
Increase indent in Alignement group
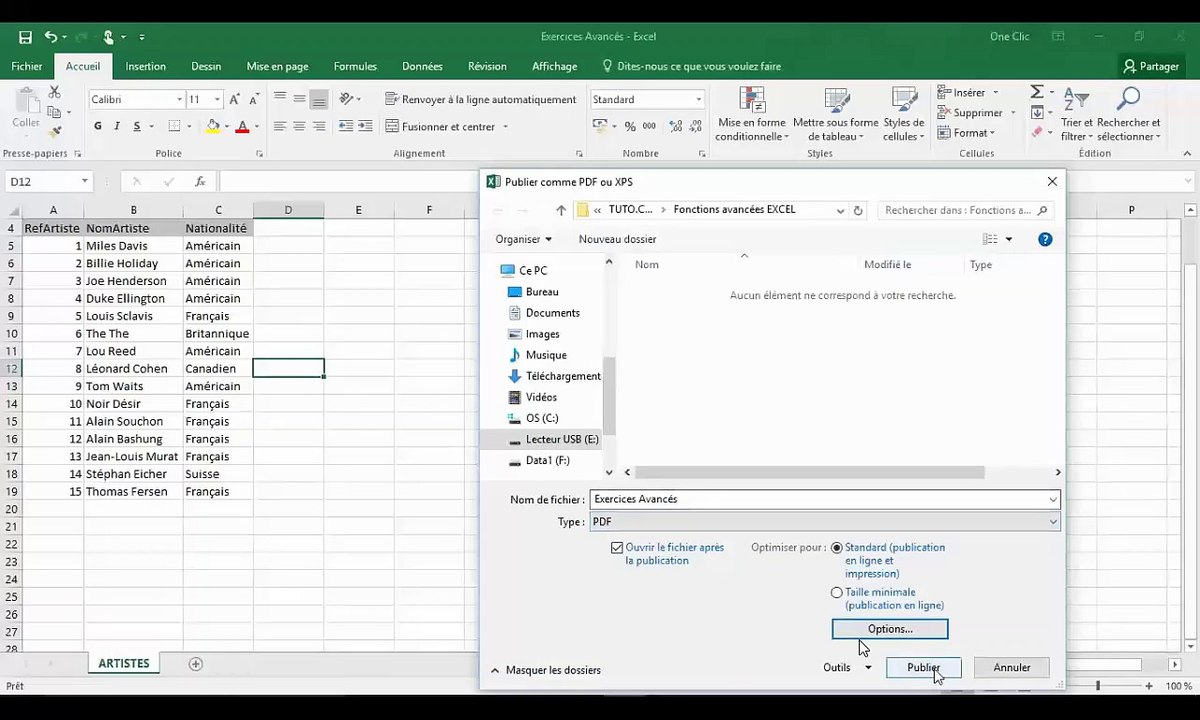pos(366,127)
